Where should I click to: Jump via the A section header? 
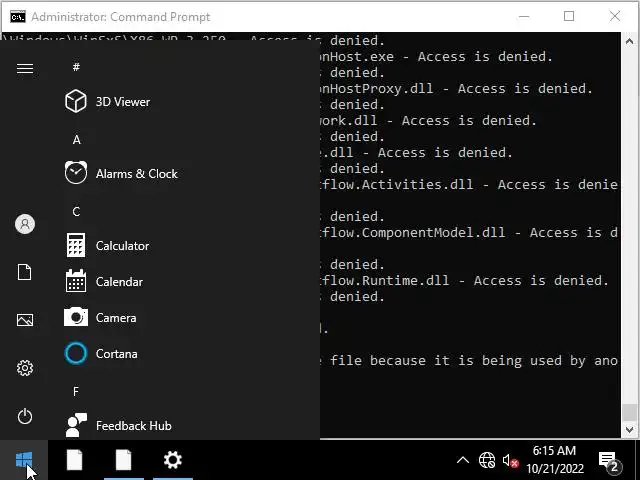pyautogui.click(x=76, y=140)
